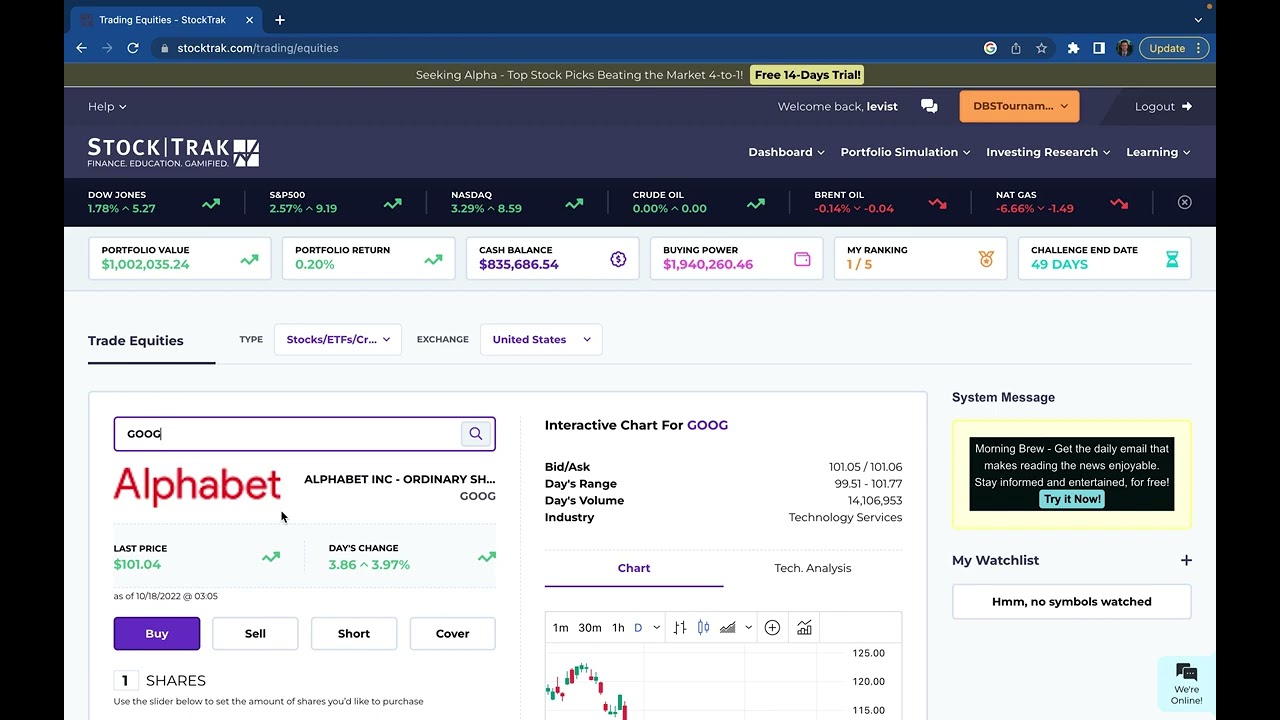Reload the page with the refresh icon
Viewport: 1280px width, 720px height.
tap(133, 48)
